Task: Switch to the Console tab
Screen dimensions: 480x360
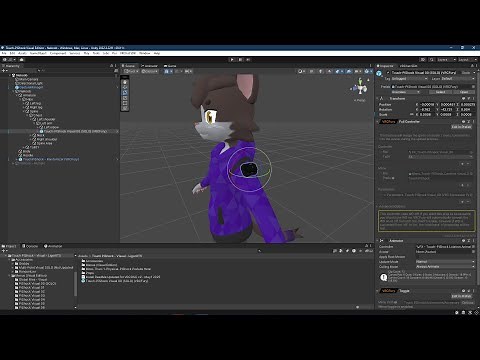Action: click(30, 246)
